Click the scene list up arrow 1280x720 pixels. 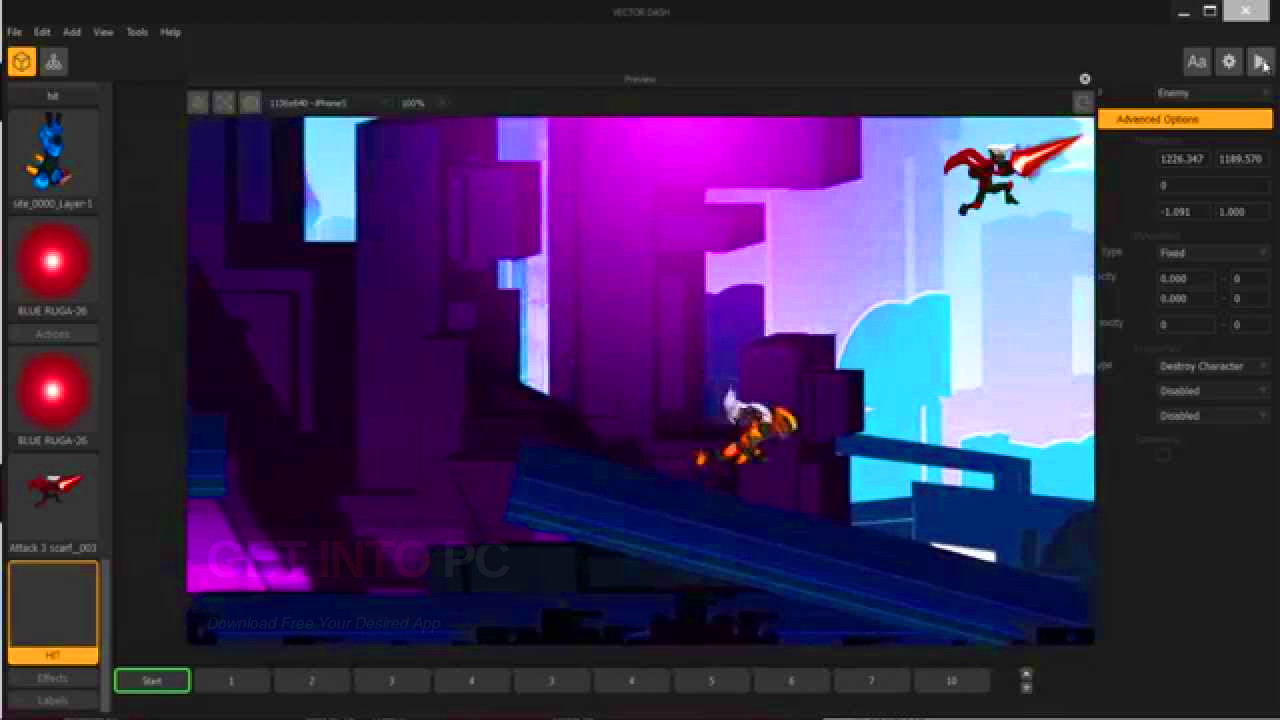[1026, 674]
